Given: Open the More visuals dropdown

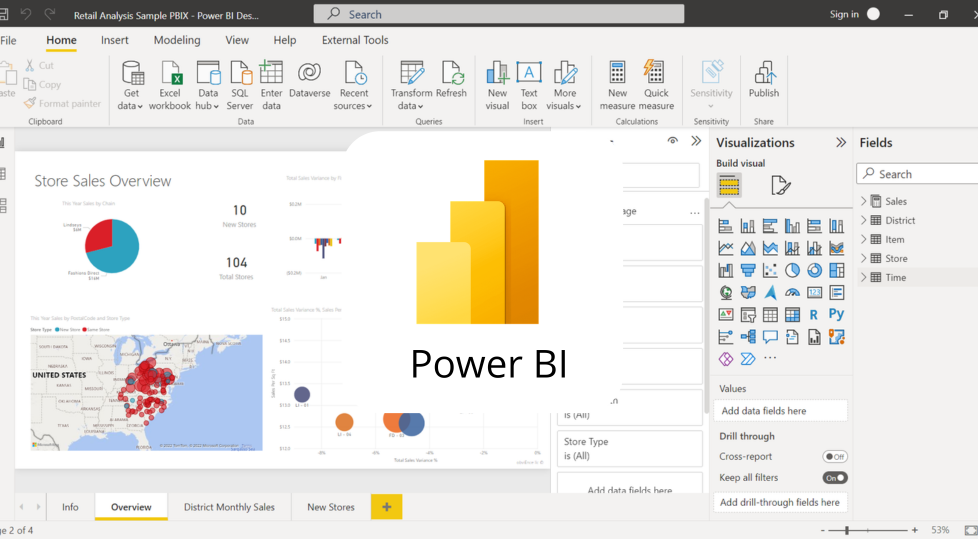Looking at the screenshot, I should (564, 86).
